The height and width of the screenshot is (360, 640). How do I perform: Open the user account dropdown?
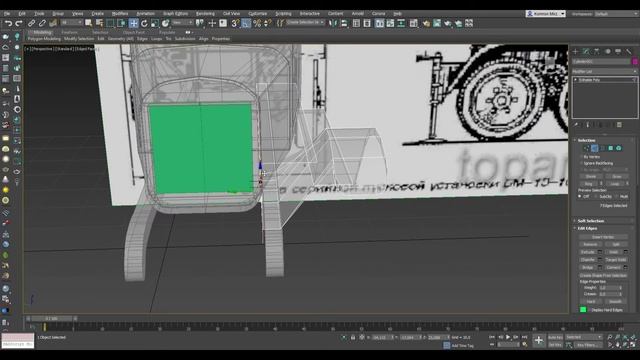pyautogui.click(x=546, y=14)
